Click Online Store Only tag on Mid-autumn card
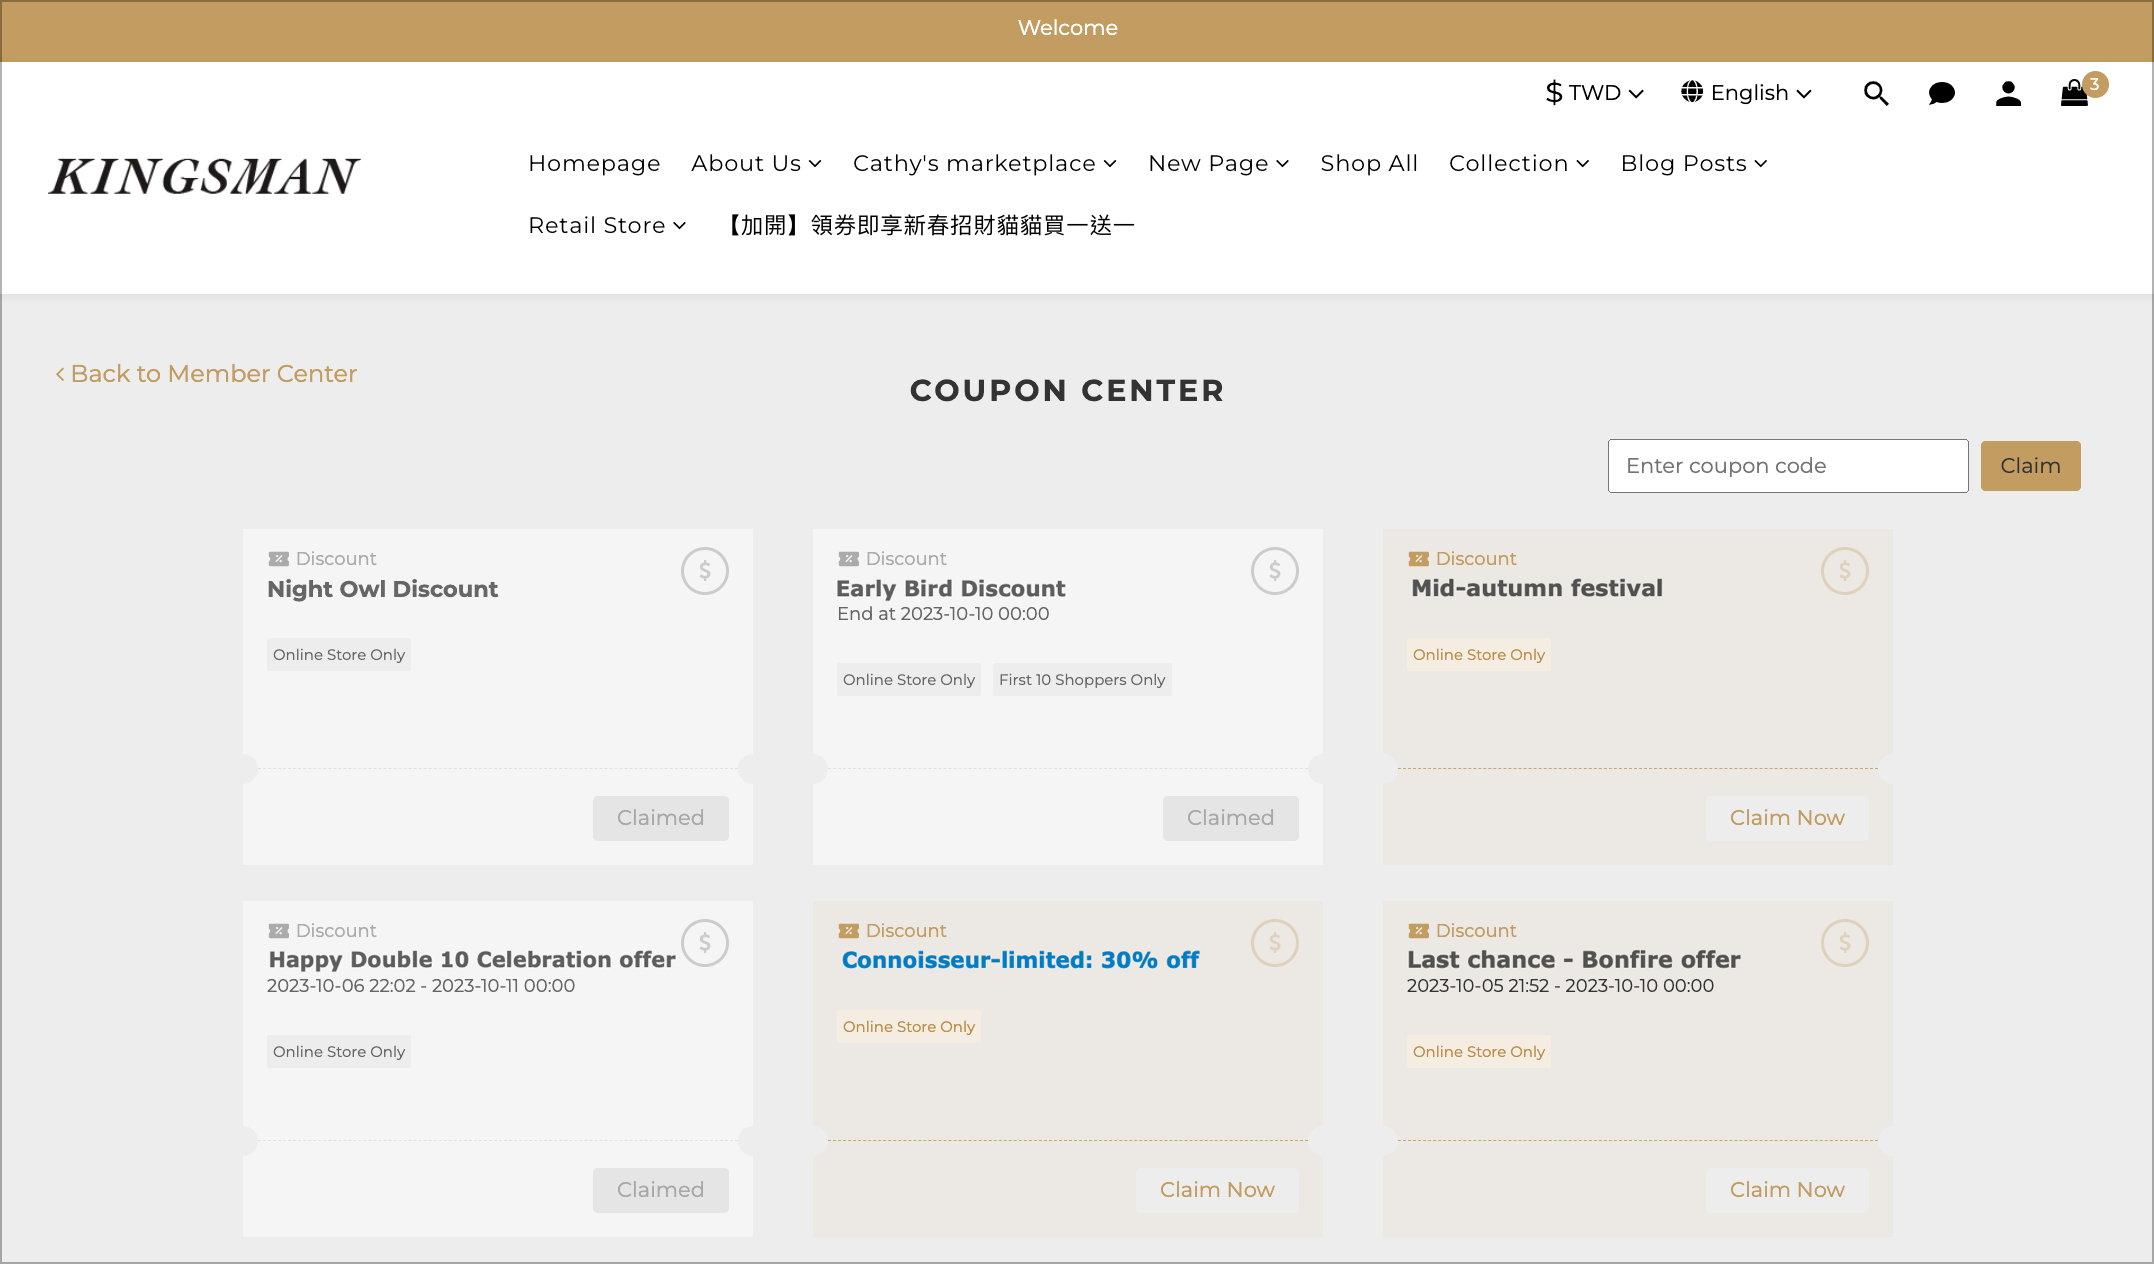The width and height of the screenshot is (2154, 1264). click(1479, 655)
